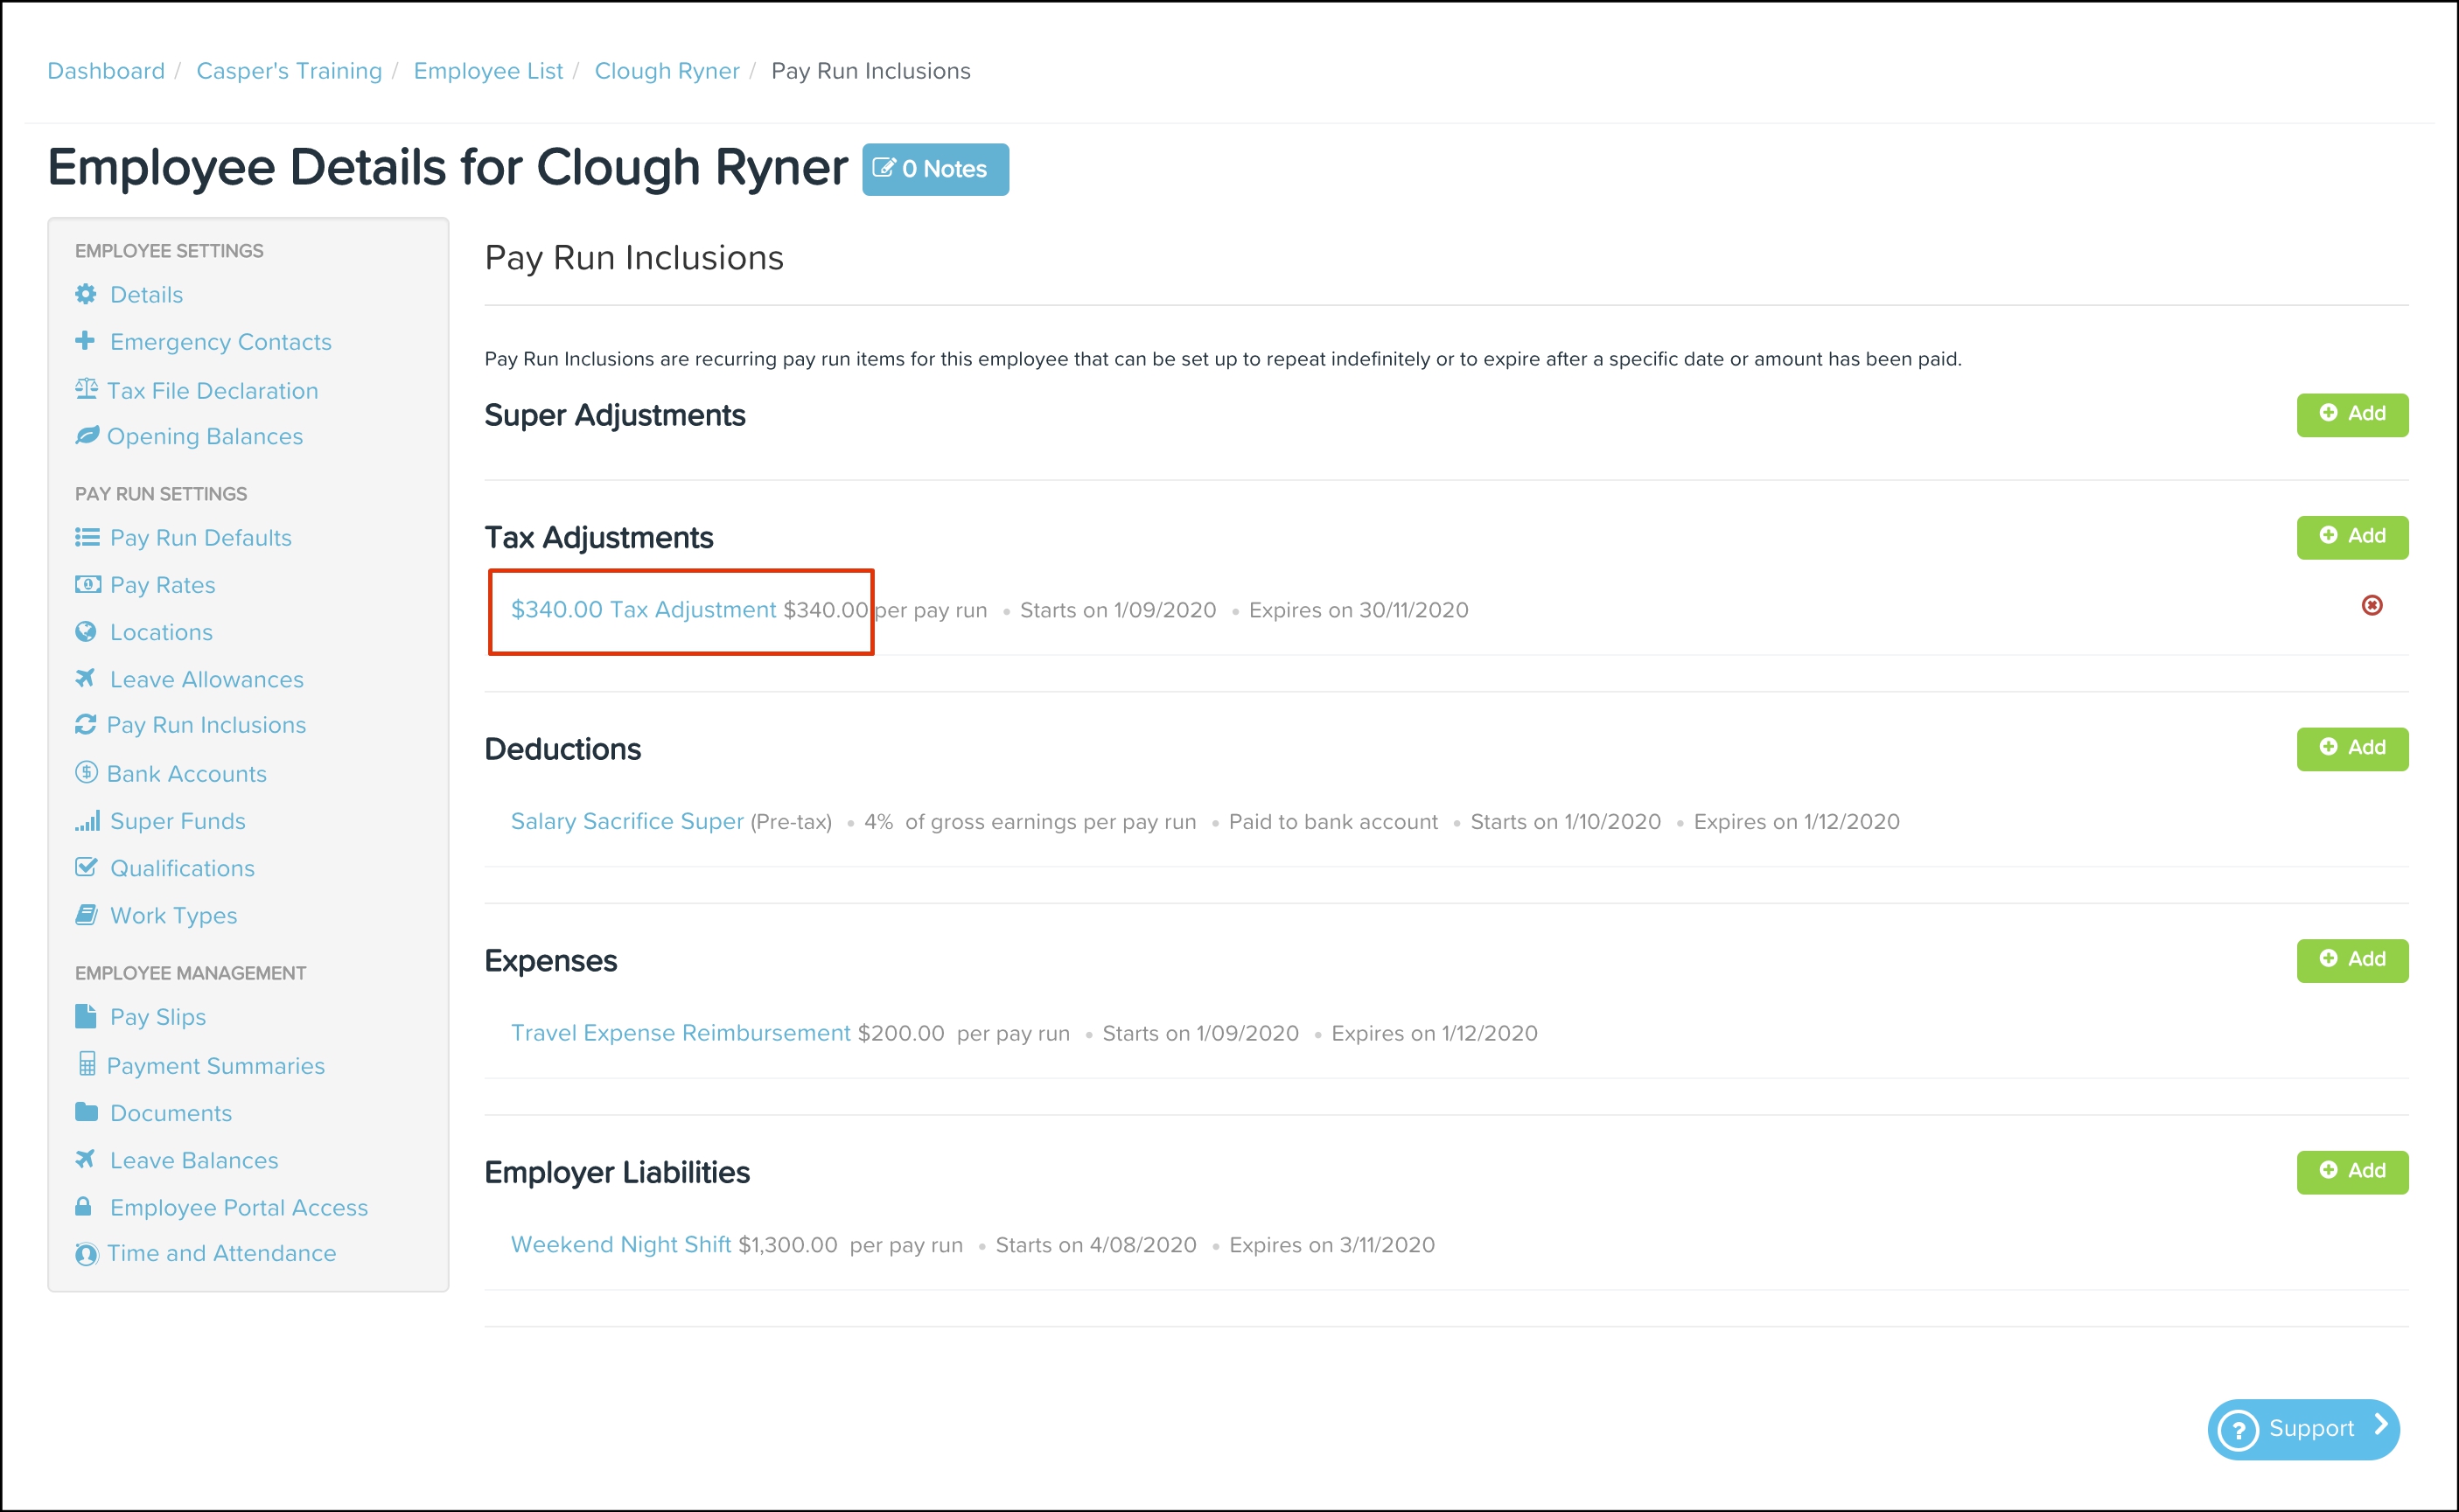The image size is (2459, 1512).
Task: Open the Salary Sacrifice Super deduction
Action: coord(627,821)
